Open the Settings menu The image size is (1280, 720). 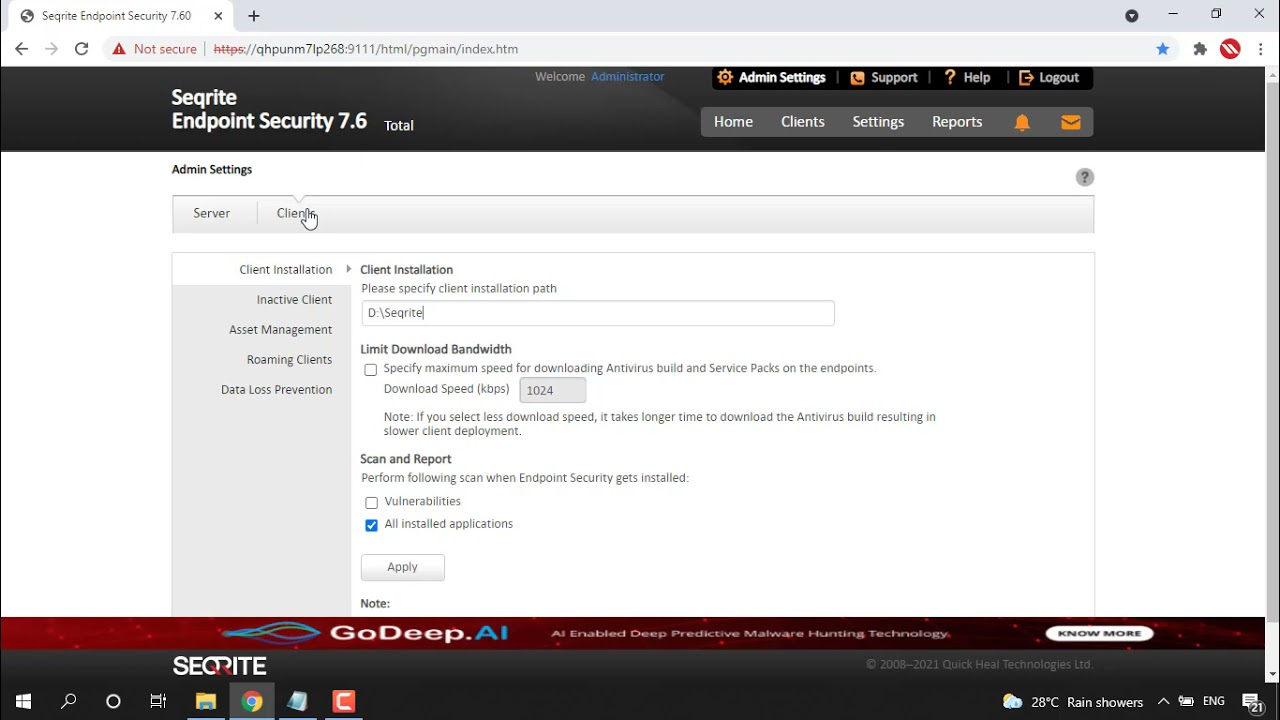[x=878, y=122]
